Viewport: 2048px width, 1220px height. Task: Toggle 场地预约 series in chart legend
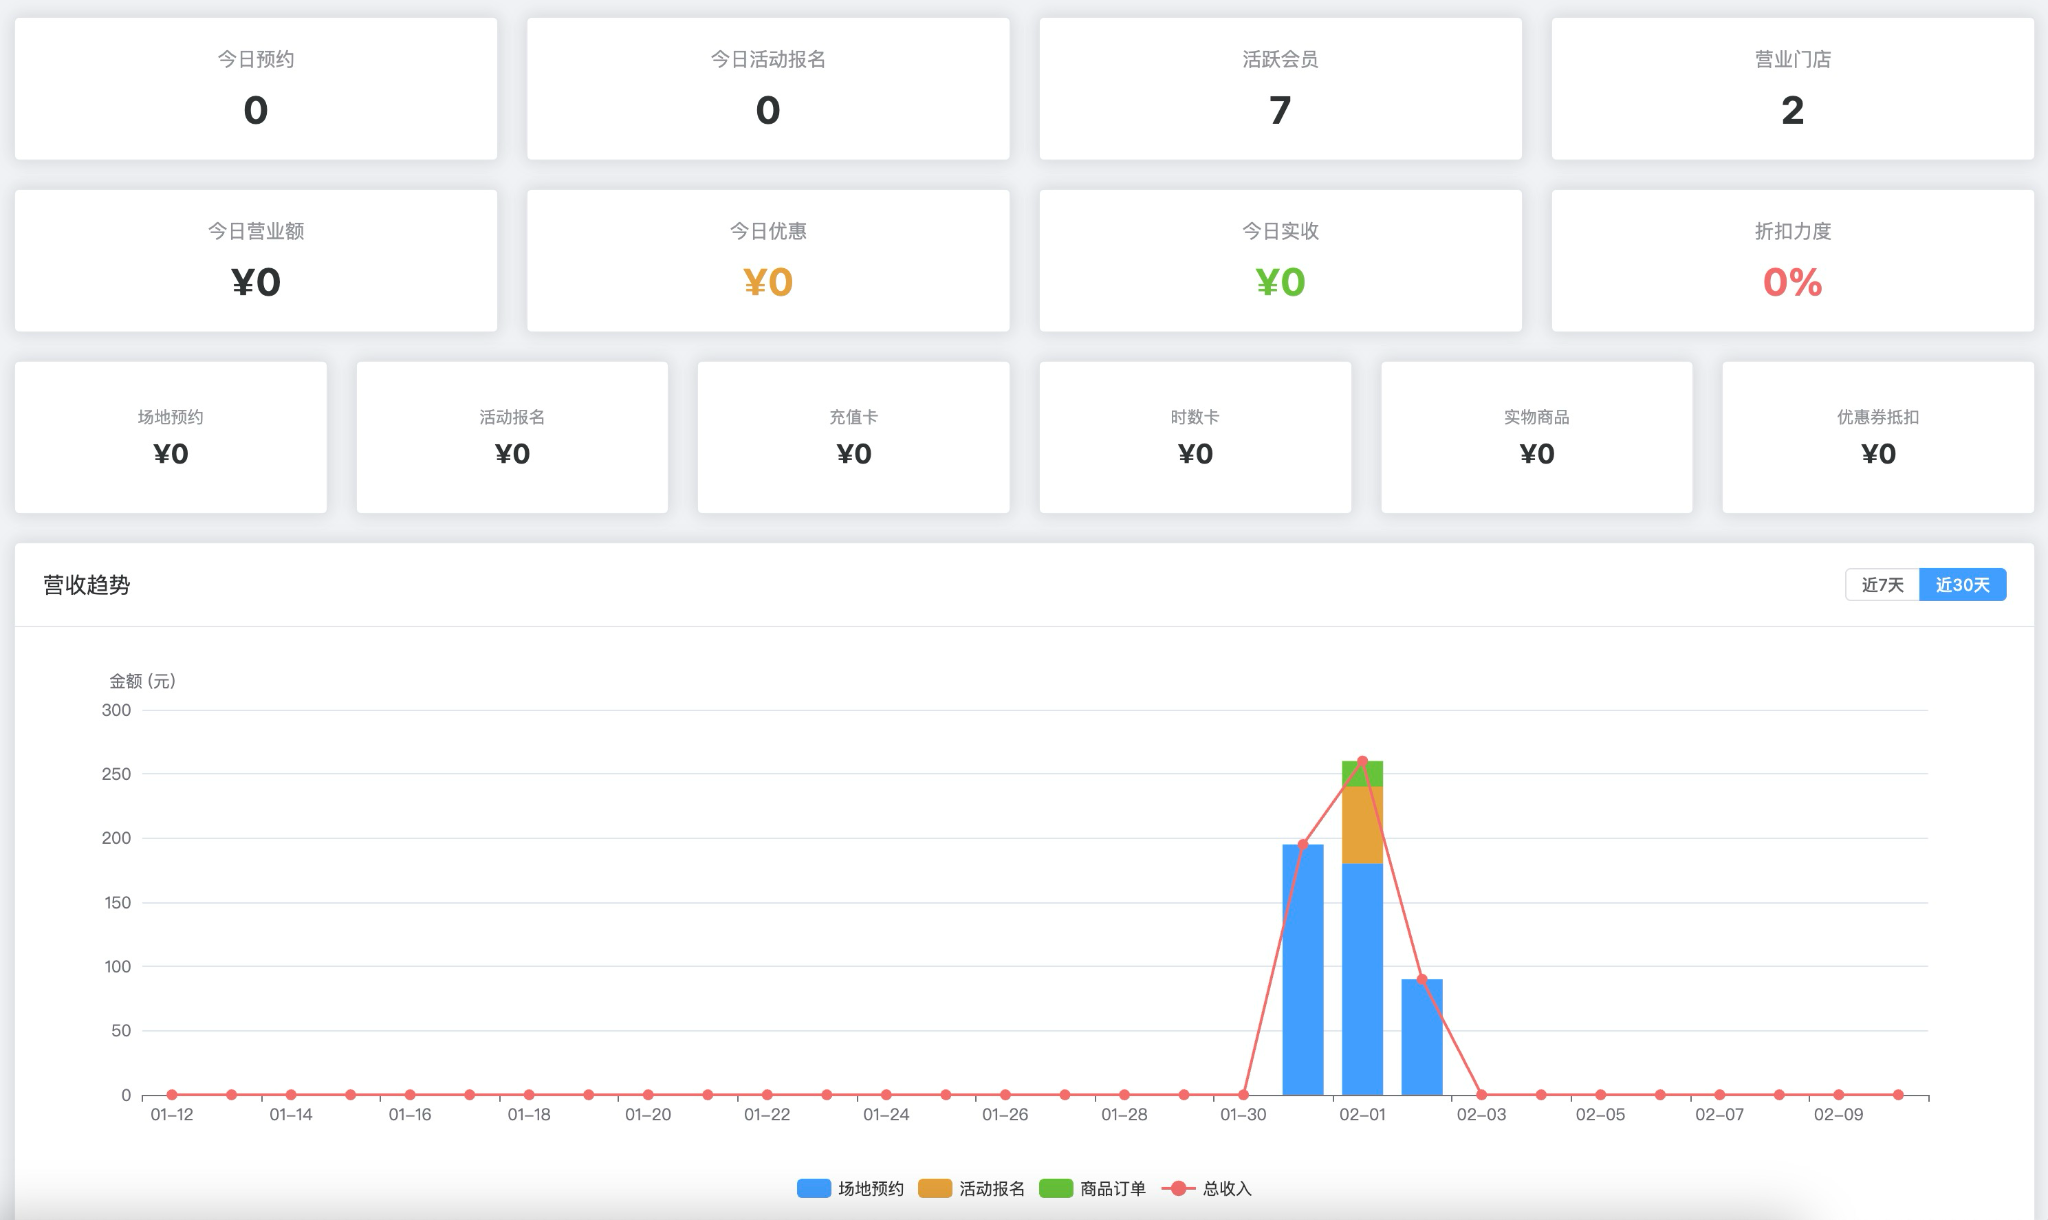coord(870,1188)
